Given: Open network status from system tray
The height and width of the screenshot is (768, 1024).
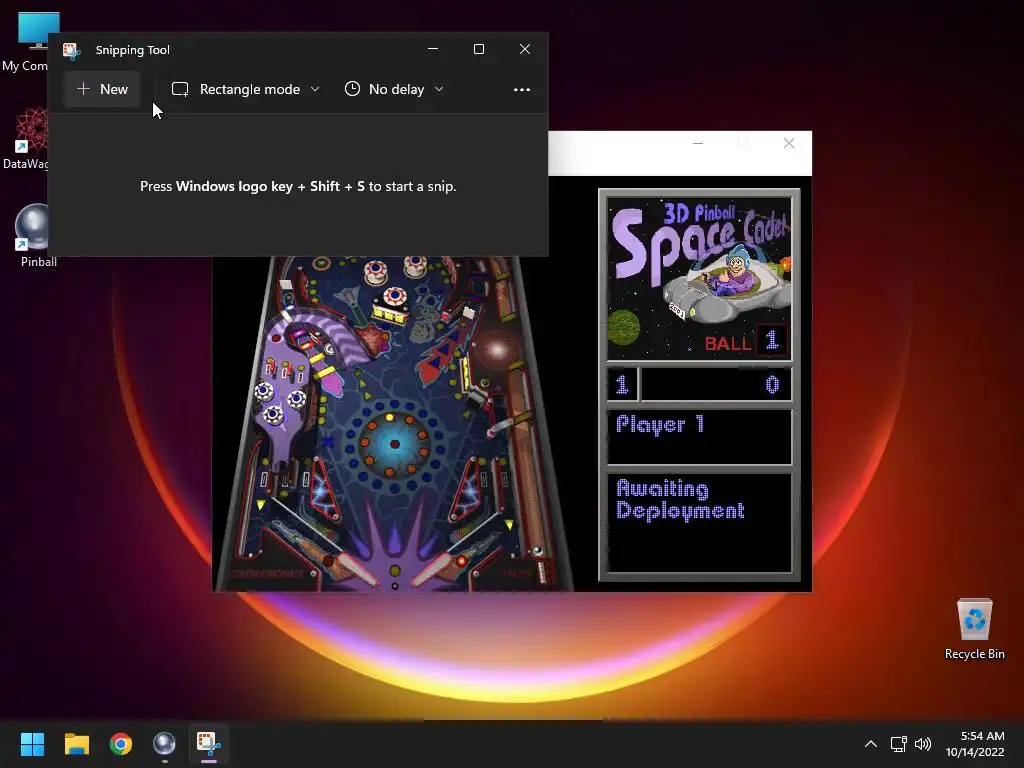Looking at the screenshot, I should (x=899, y=744).
